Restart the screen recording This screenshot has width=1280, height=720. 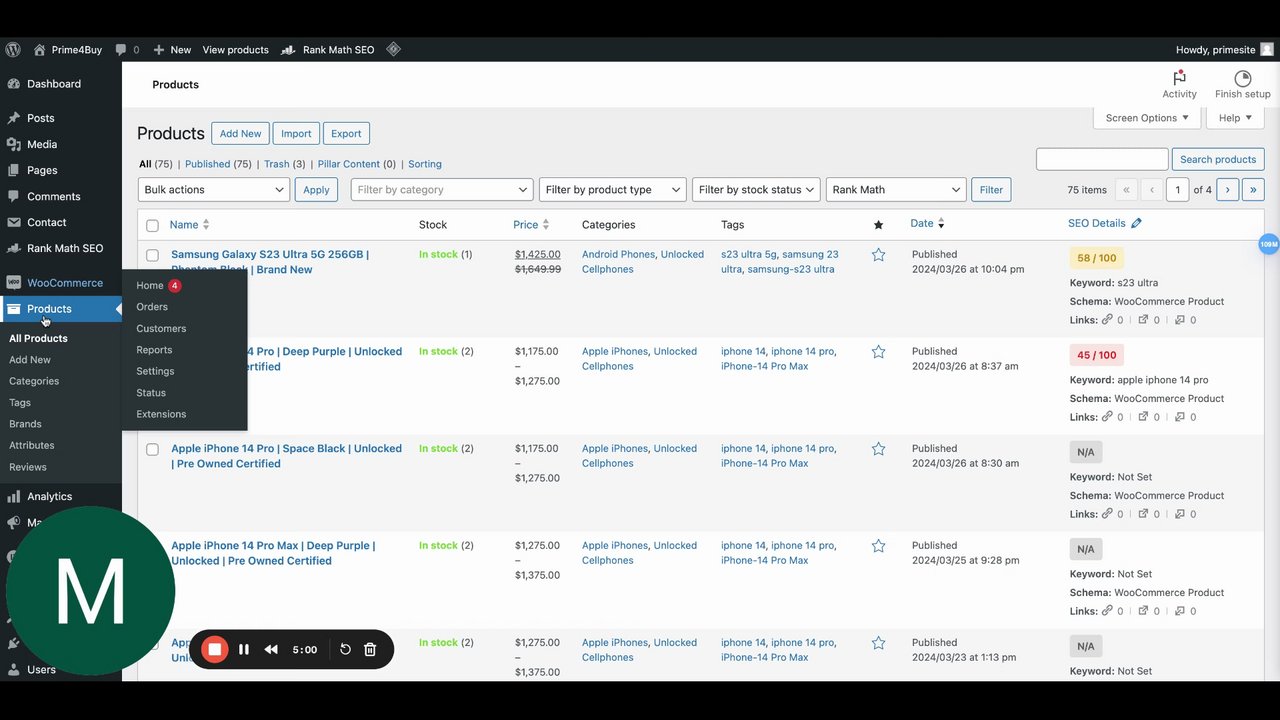point(345,649)
